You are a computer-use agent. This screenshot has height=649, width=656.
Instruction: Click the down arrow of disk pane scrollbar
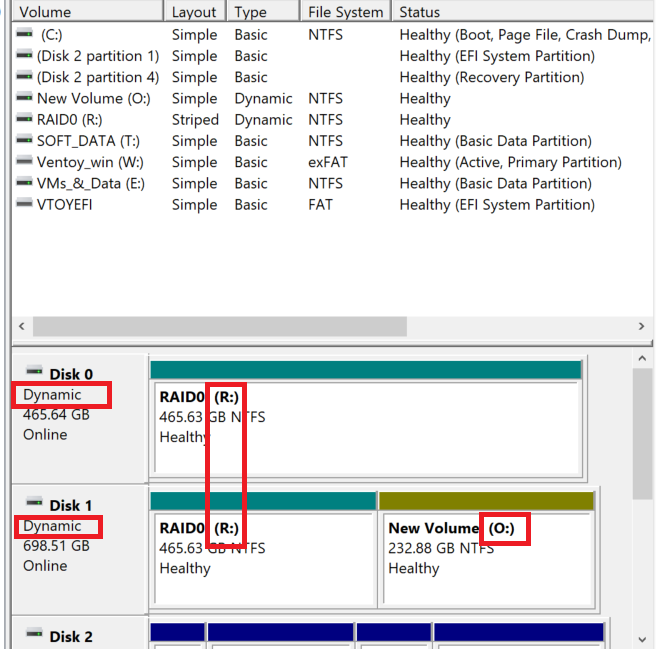(x=642, y=639)
